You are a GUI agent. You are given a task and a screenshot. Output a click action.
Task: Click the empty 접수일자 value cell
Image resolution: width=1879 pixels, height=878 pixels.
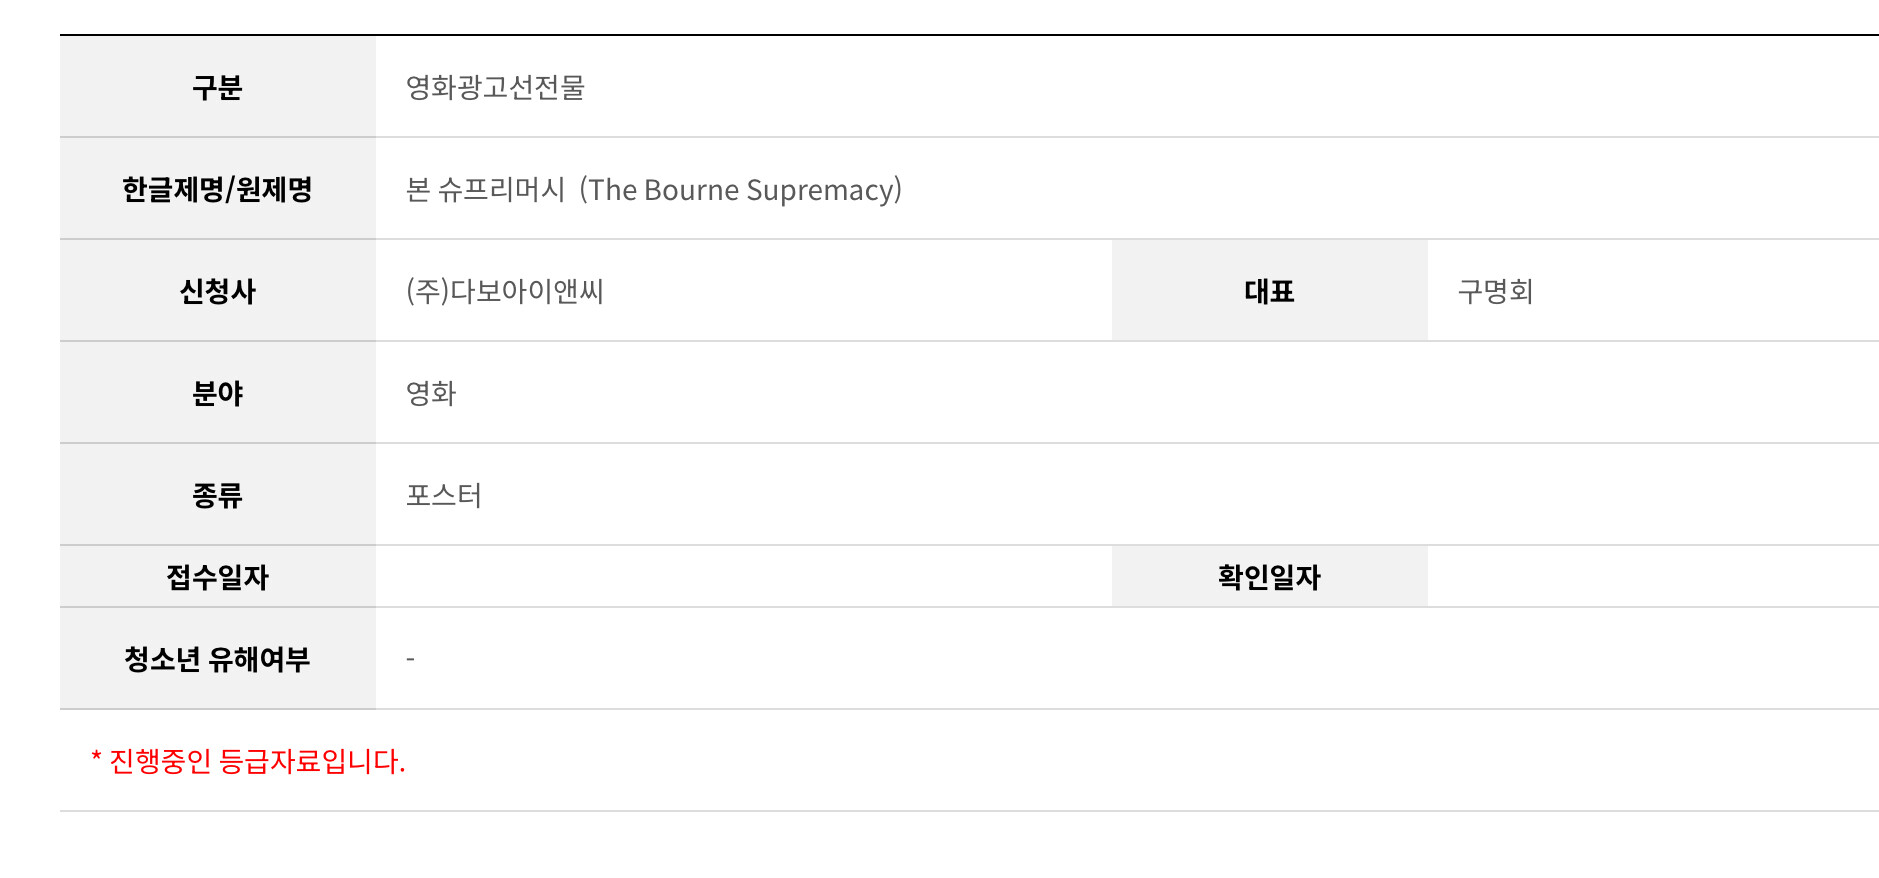click(x=744, y=577)
